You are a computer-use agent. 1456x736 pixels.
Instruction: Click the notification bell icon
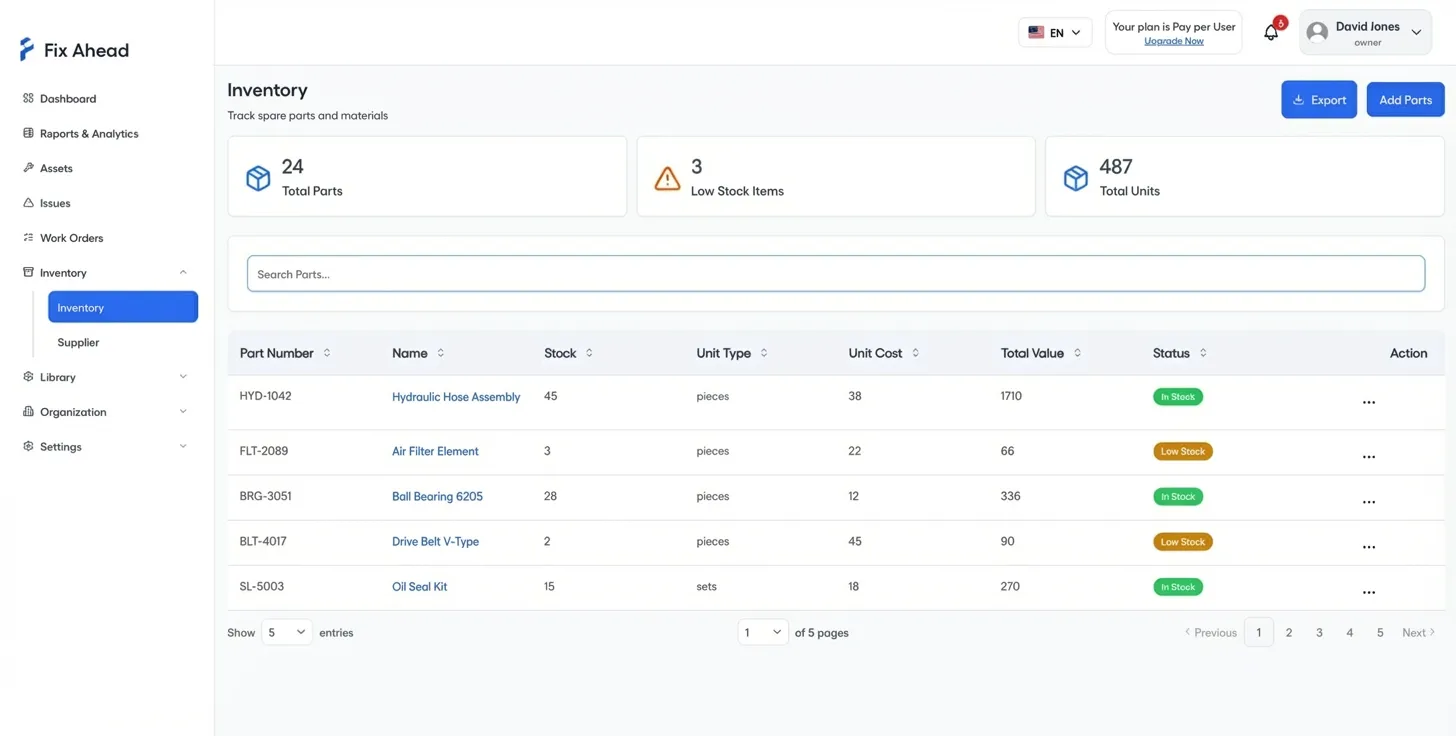tap(1270, 33)
